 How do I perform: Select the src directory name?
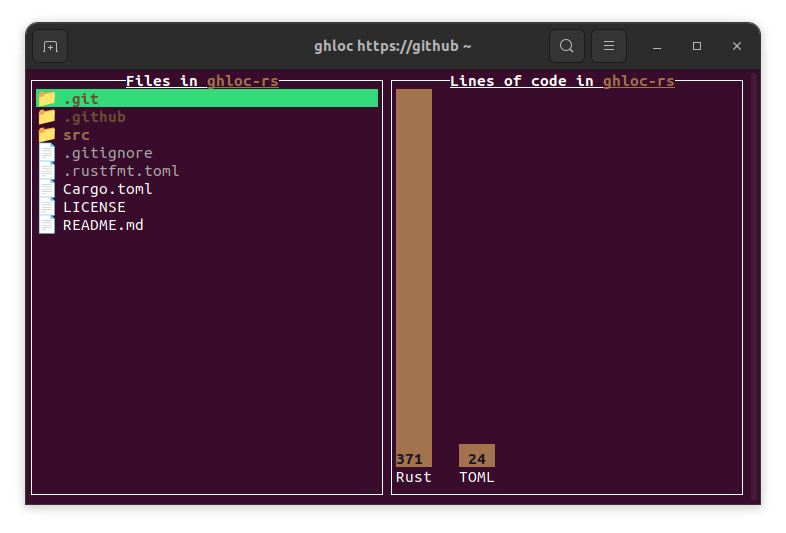pyautogui.click(x=76, y=135)
